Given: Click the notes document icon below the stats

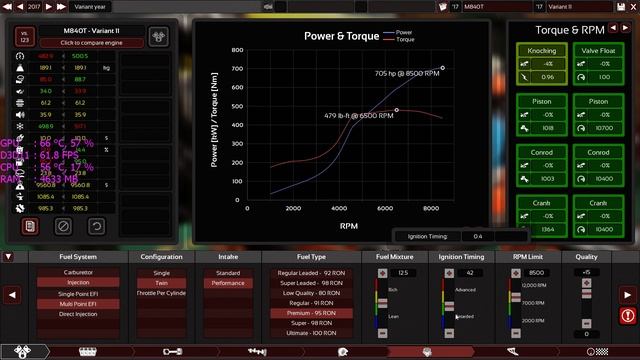Looking at the screenshot, I should 30,226.
